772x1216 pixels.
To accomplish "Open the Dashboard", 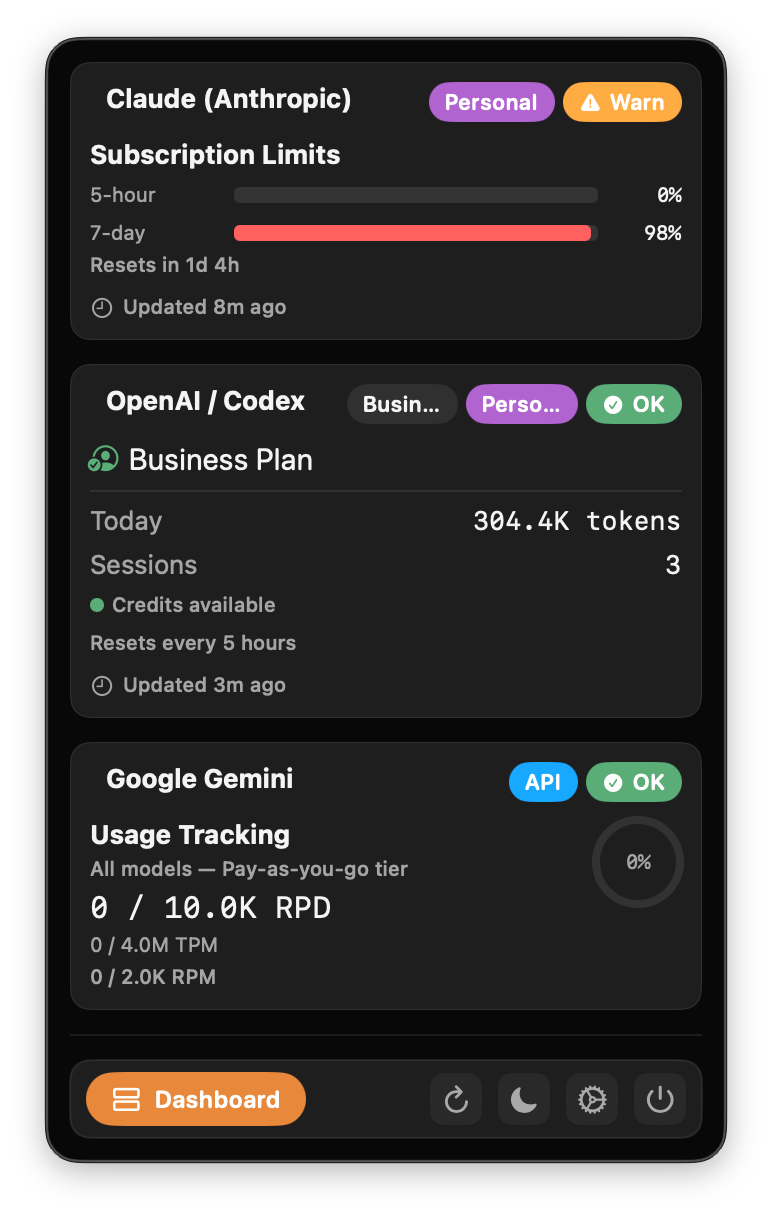I will point(195,1099).
